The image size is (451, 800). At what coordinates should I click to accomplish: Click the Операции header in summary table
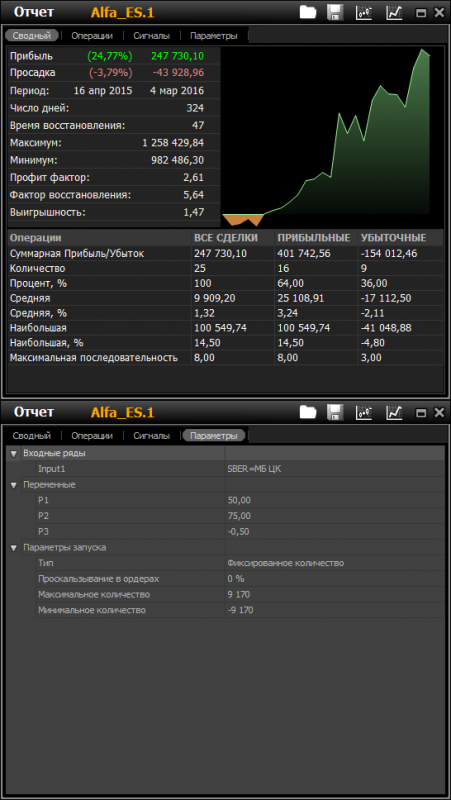coord(36,238)
